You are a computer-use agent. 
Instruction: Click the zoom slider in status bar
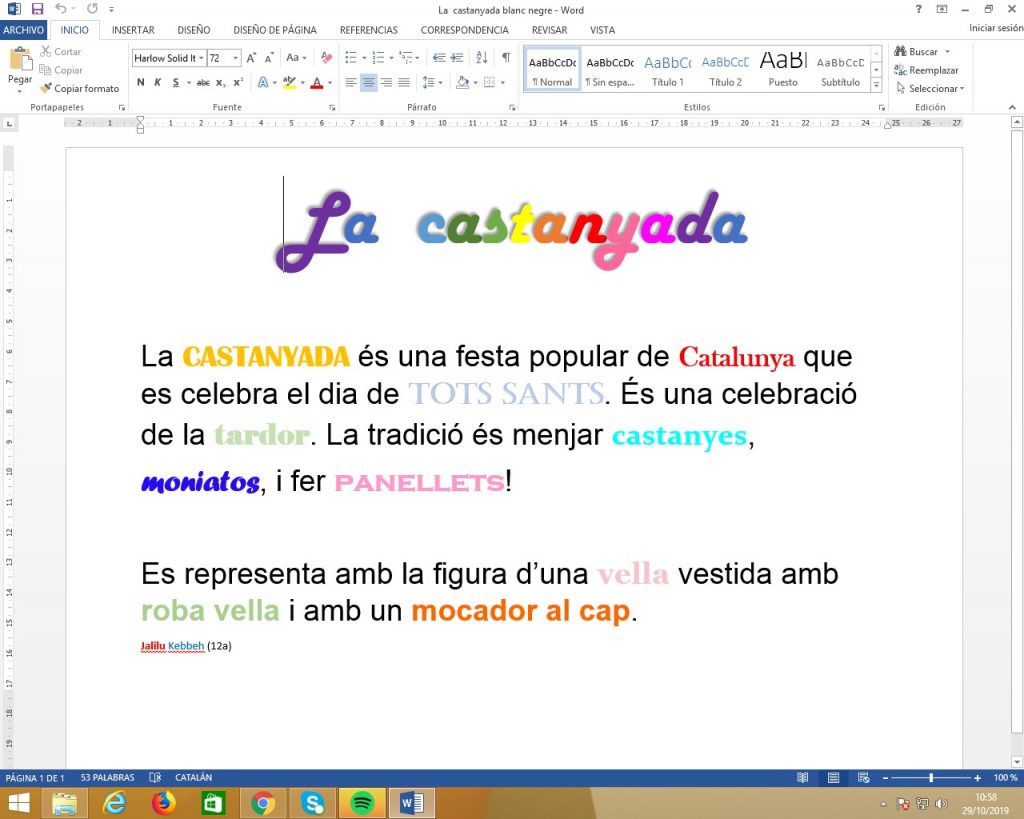[x=931, y=778]
